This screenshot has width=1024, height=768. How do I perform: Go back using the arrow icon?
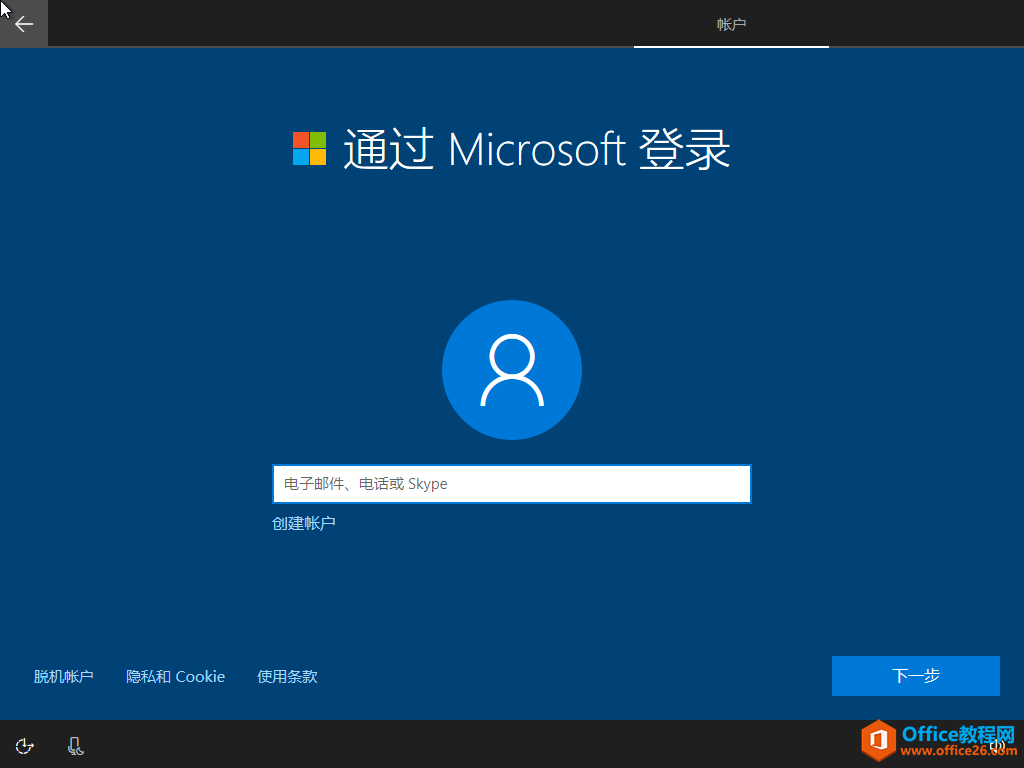pyautogui.click(x=24, y=24)
